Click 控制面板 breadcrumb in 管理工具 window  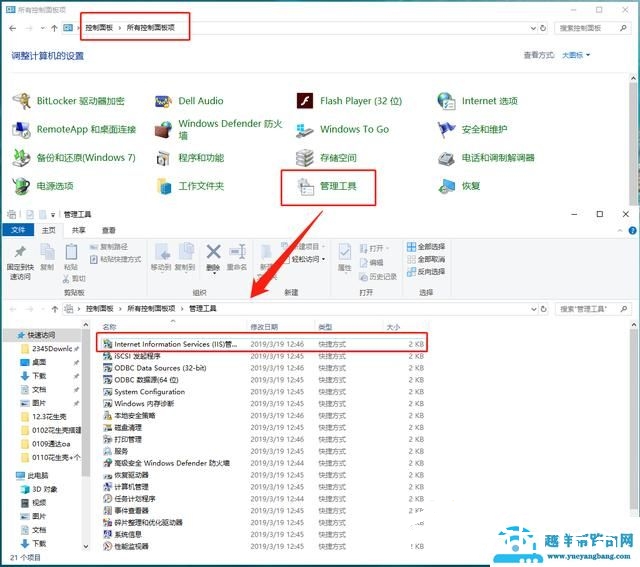100,309
